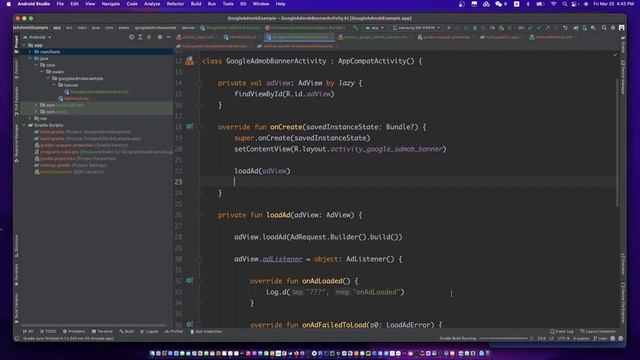640x360 pixels.
Task: Collapse the banner package arrow
Action: point(54,85)
